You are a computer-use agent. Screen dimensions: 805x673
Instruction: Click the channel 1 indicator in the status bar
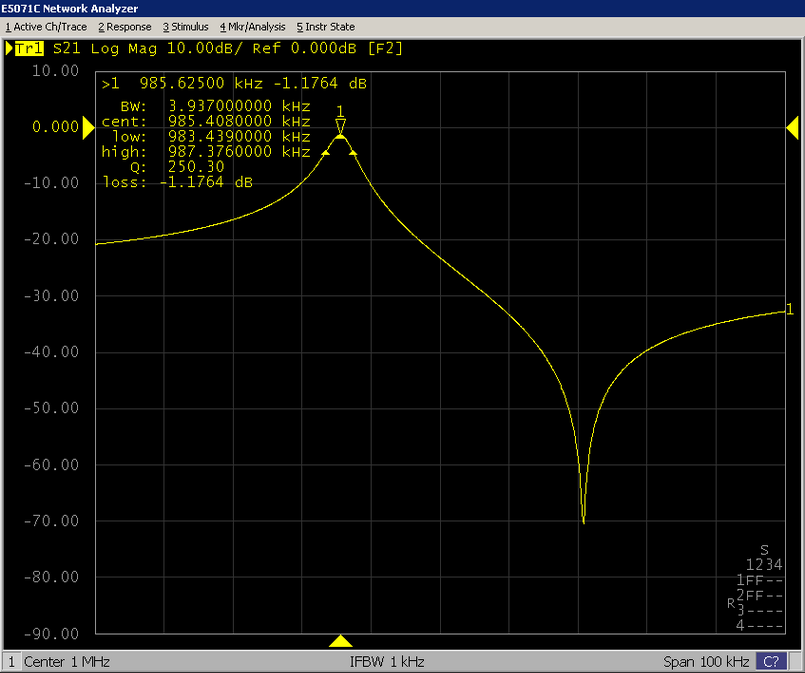click(x=12, y=662)
